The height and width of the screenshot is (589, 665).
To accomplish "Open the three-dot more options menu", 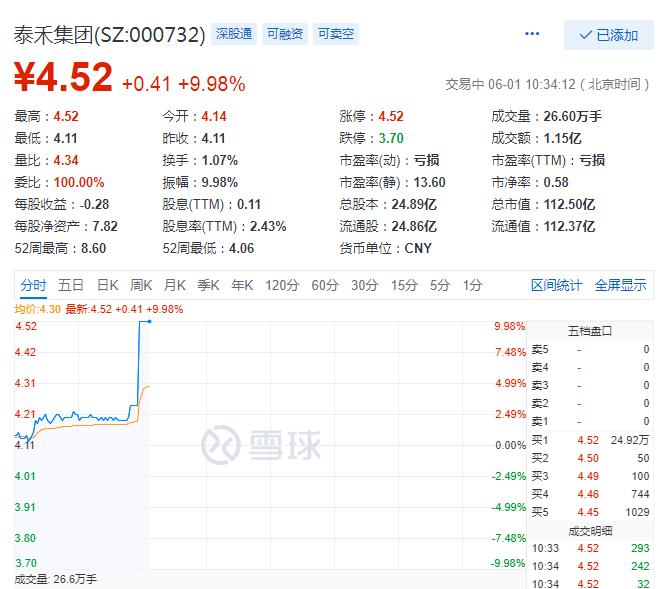I will click(532, 33).
